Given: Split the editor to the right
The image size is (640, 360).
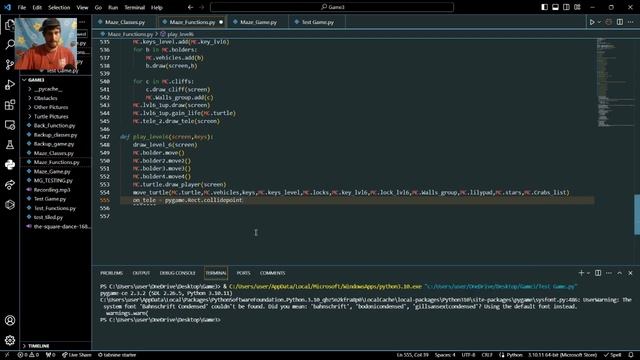Looking at the screenshot, I should point(620,22).
